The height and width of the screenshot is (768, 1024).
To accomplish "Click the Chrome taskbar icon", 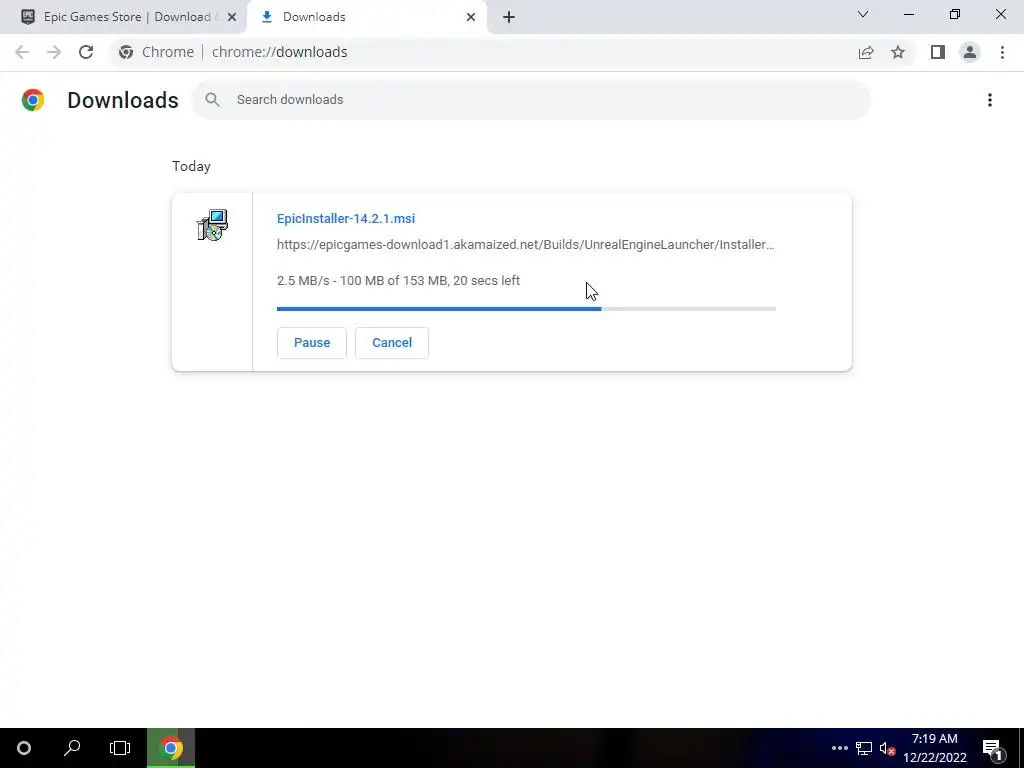I will click(x=171, y=748).
